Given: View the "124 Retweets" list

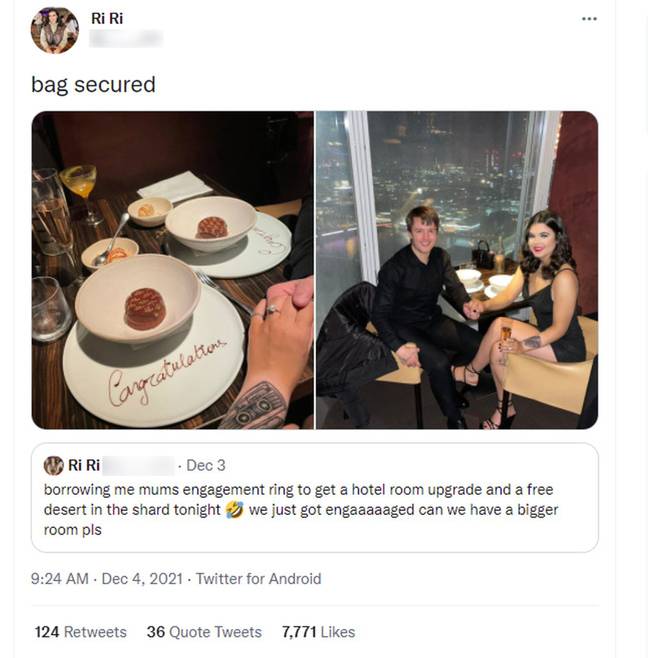Looking at the screenshot, I should click(81, 632).
